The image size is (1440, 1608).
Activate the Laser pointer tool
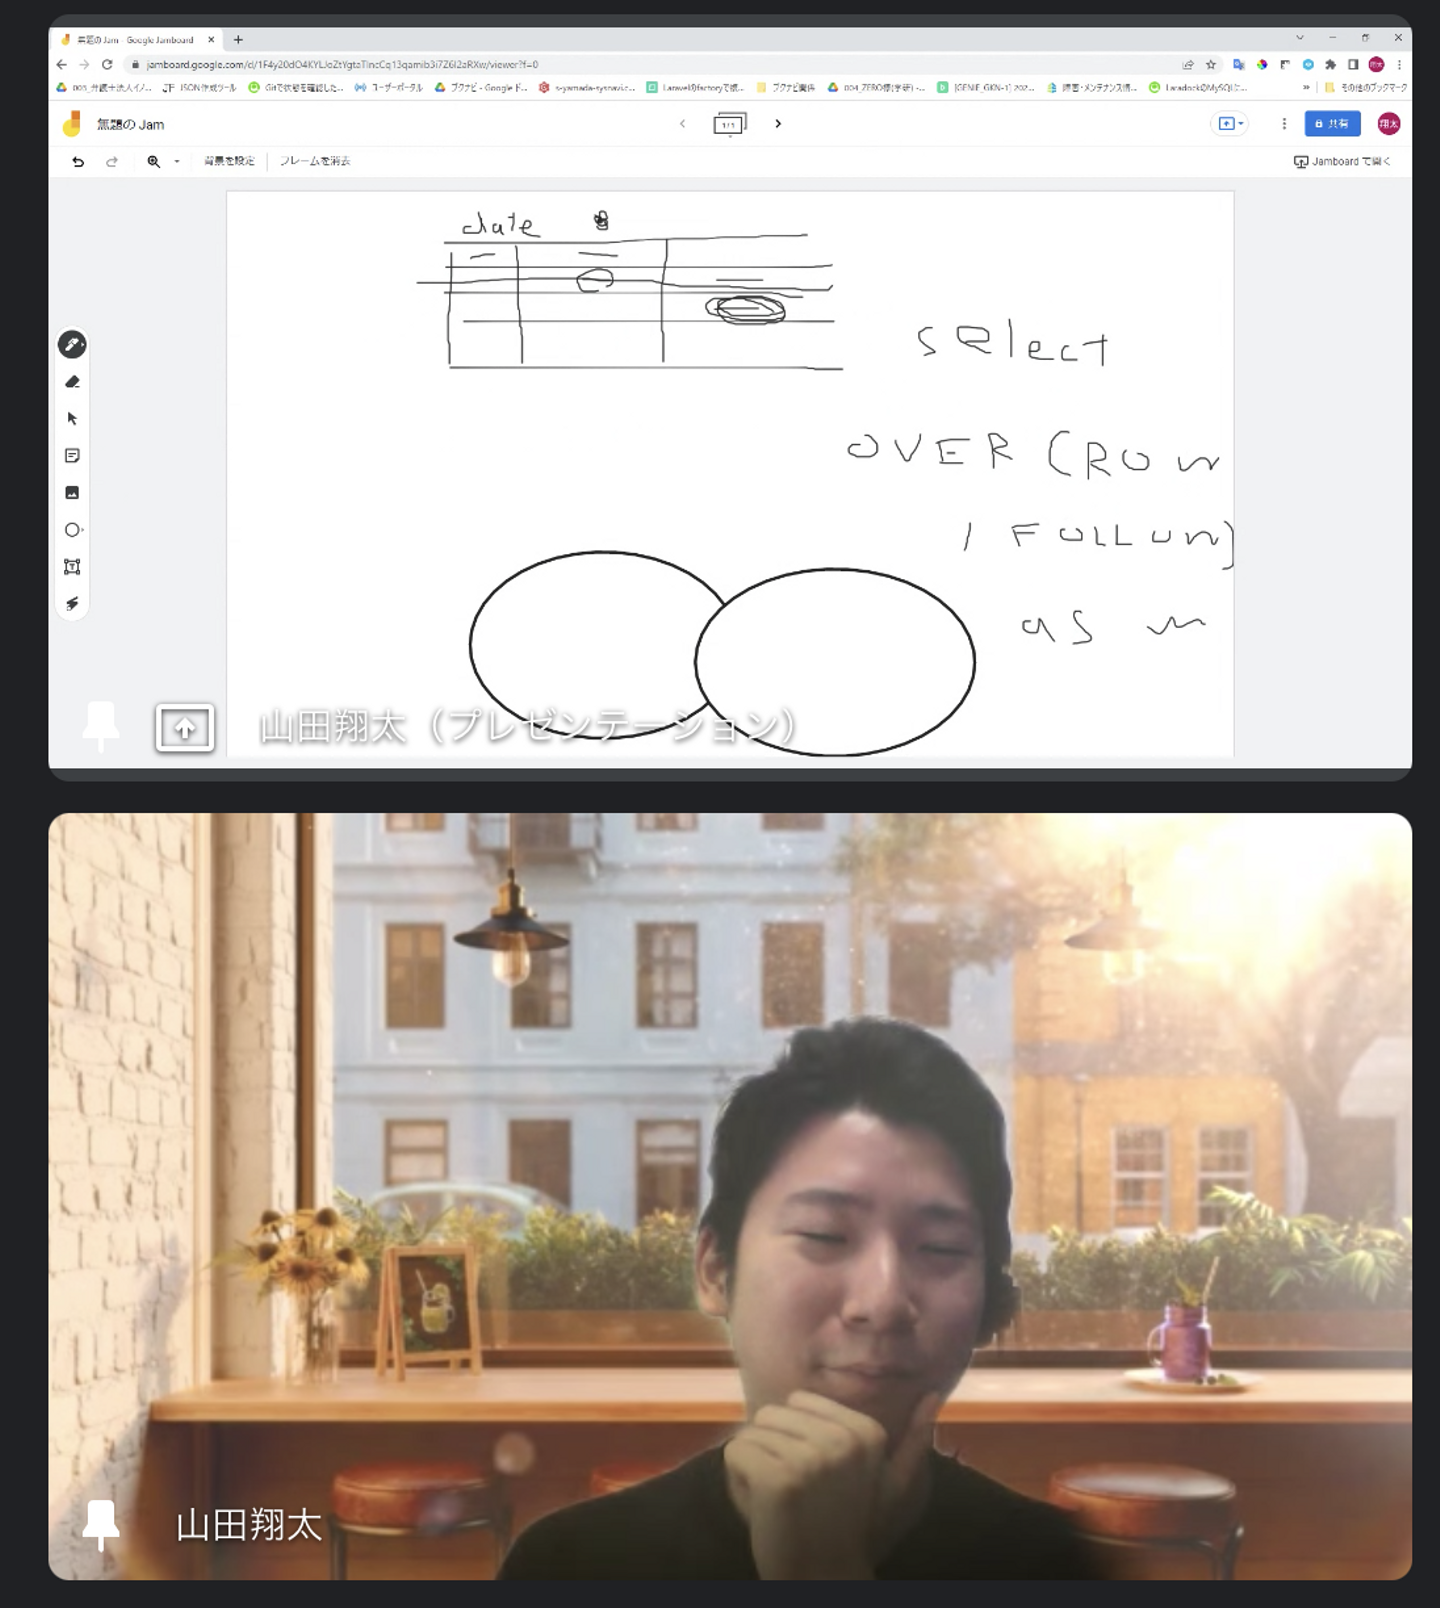click(72, 604)
